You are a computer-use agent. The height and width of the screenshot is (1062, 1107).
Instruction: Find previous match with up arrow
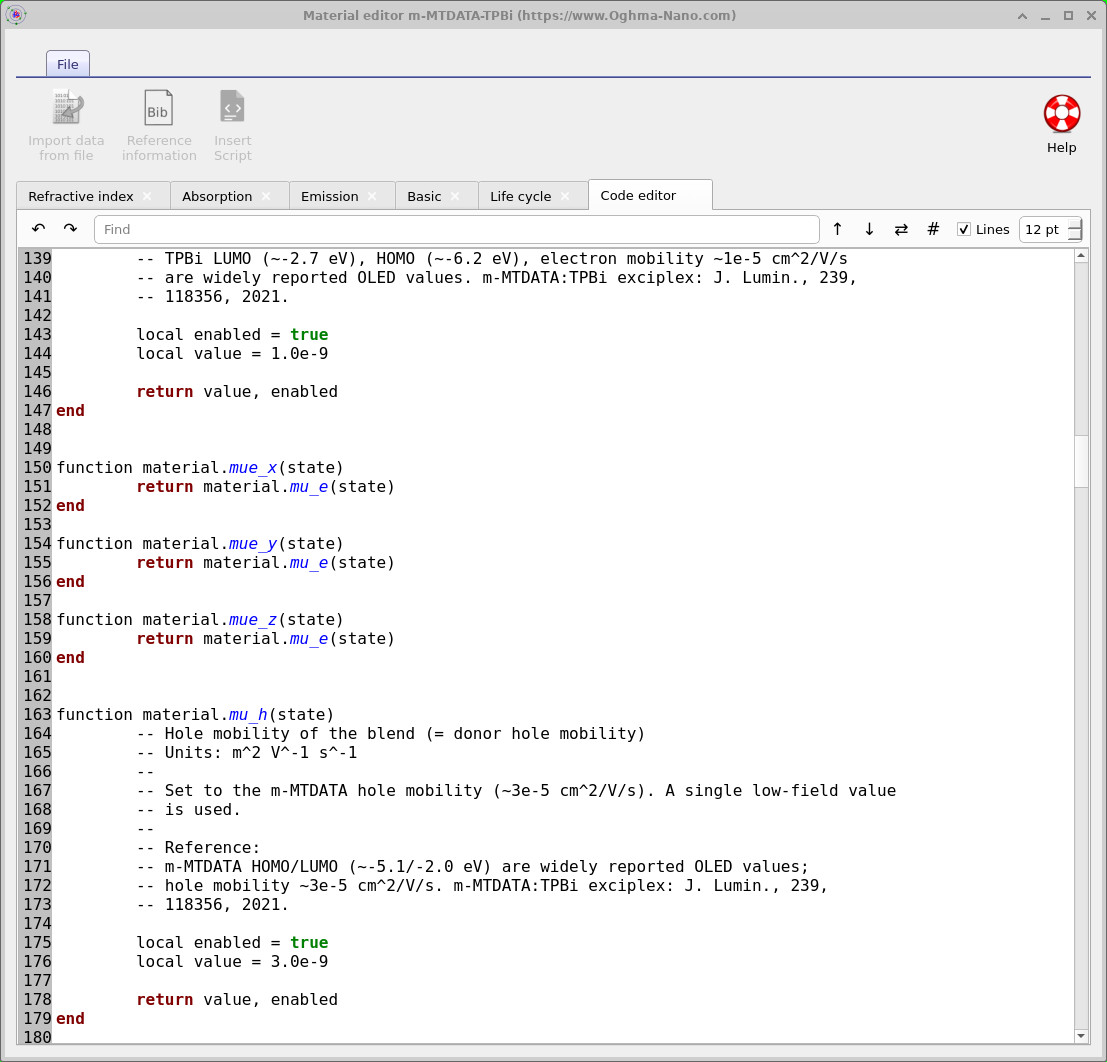click(x=837, y=229)
